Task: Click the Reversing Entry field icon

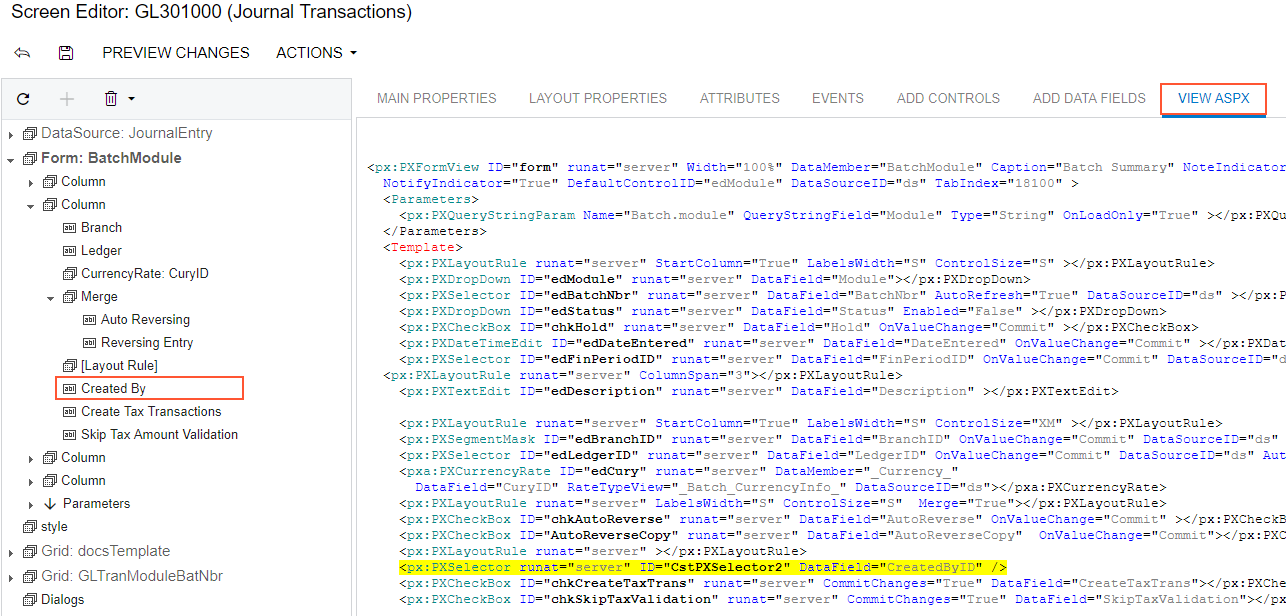Action: [89, 342]
